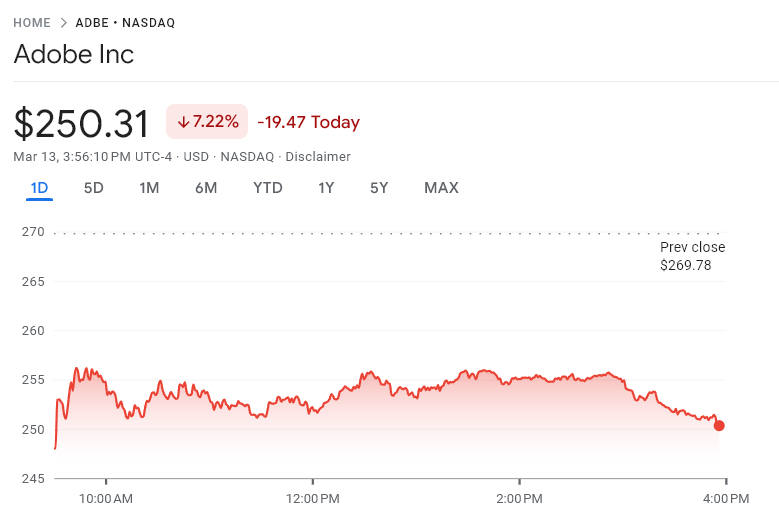Select the 1M chart range
779x525 pixels.
149,188
